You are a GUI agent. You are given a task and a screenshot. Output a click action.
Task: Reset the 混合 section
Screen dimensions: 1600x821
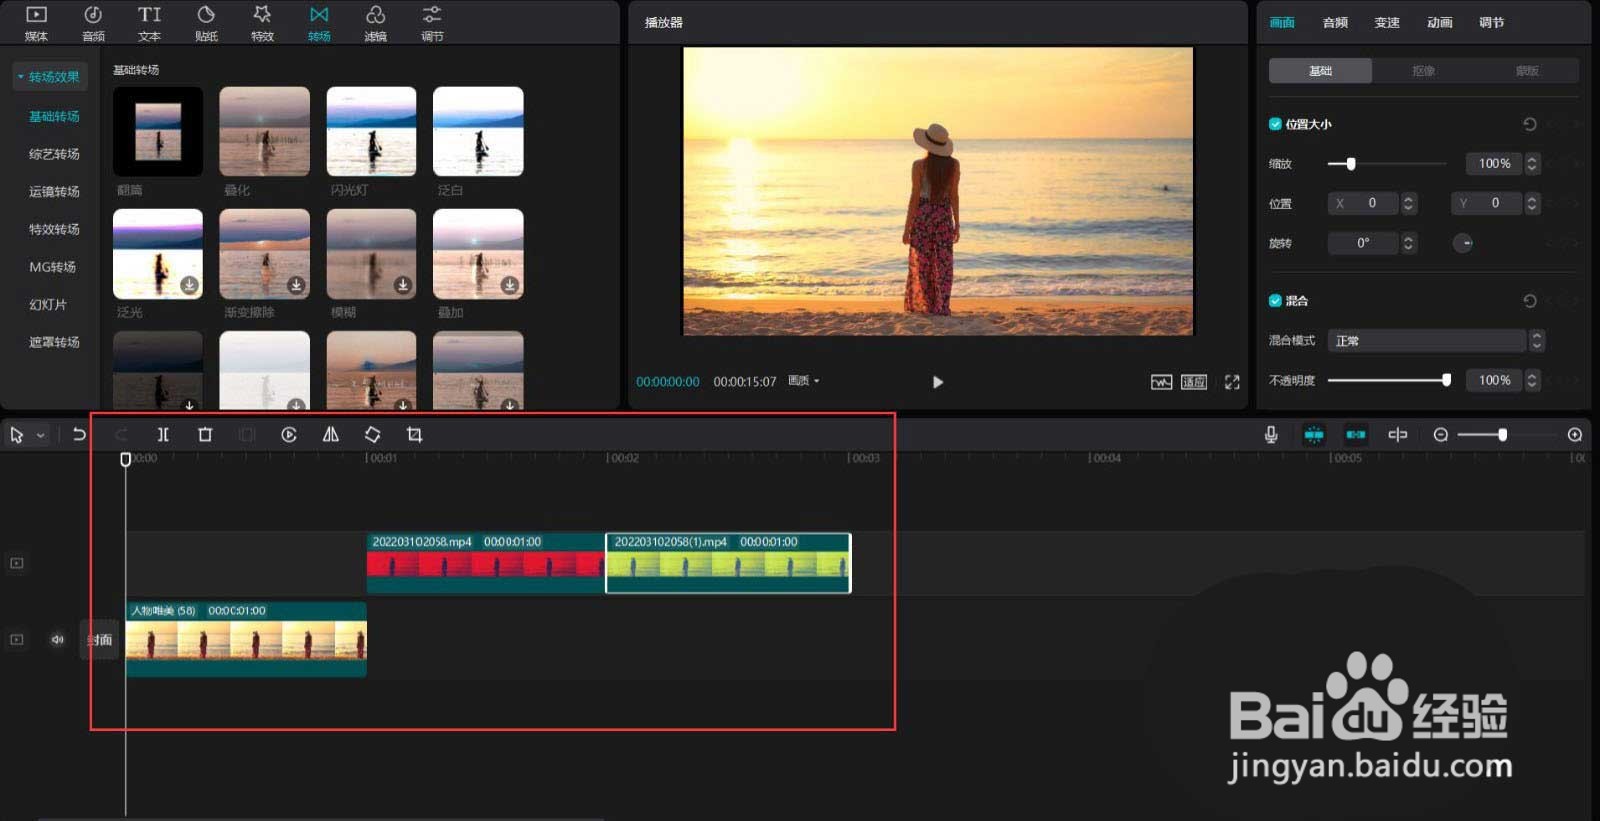tap(1529, 301)
